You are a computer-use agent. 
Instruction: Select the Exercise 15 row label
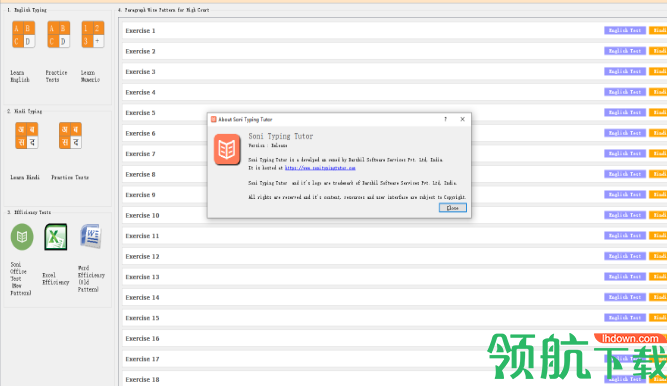tap(142, 318)
